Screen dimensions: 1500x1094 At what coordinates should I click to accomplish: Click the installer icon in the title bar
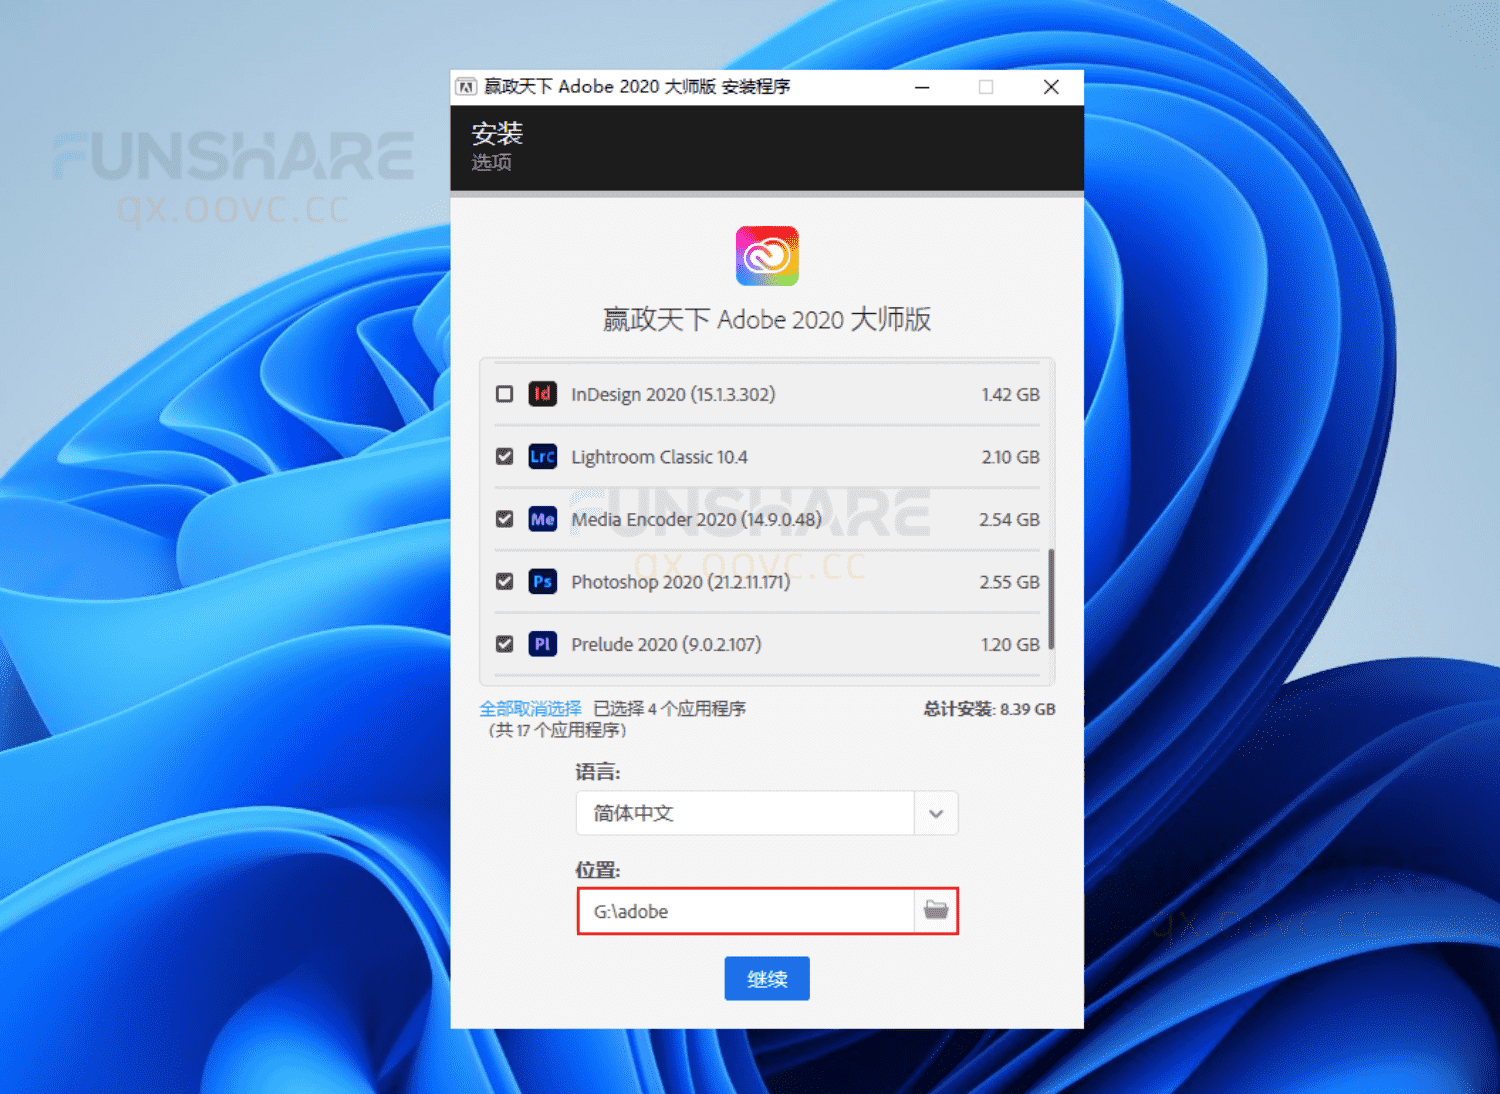coord(466,87)
